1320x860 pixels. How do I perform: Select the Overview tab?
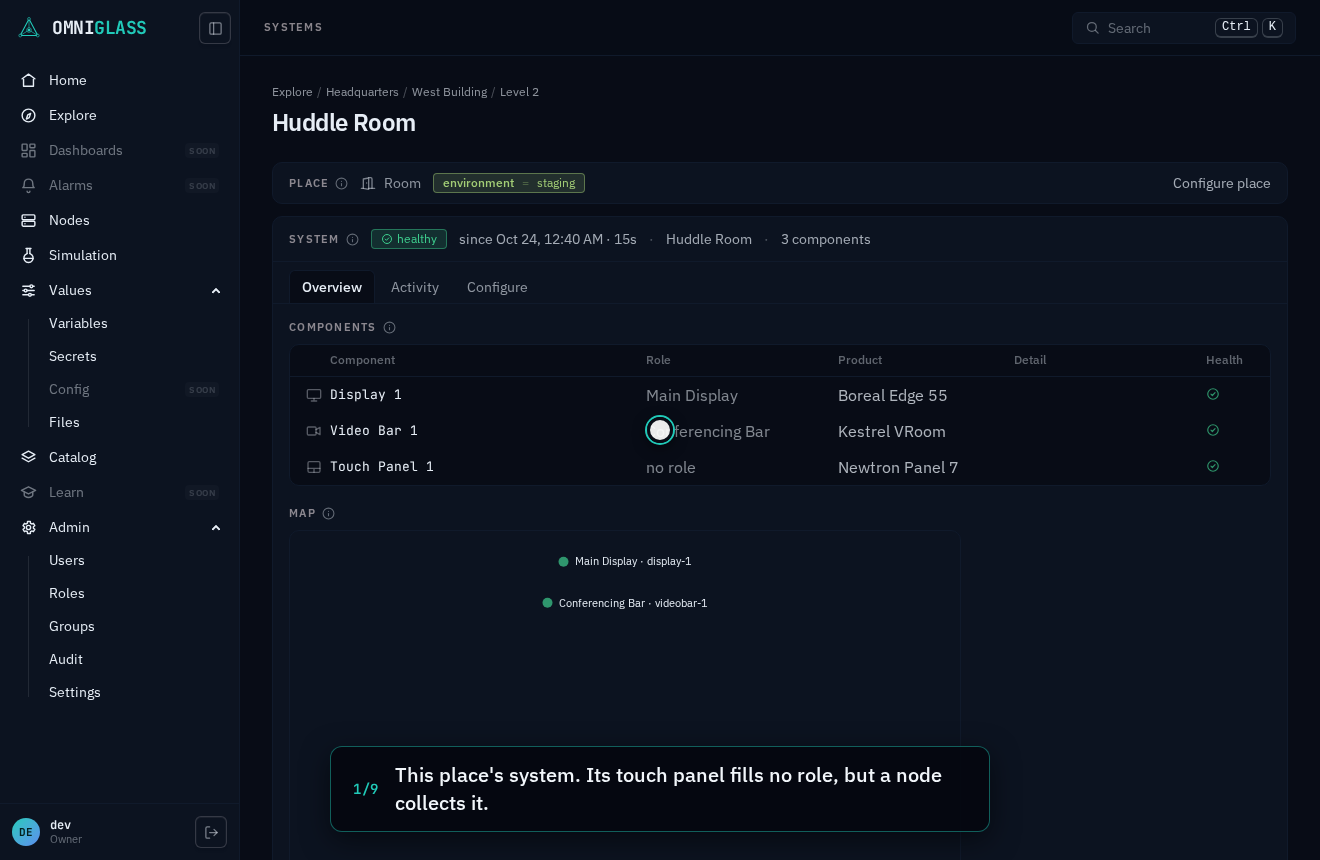click(332, 287)
